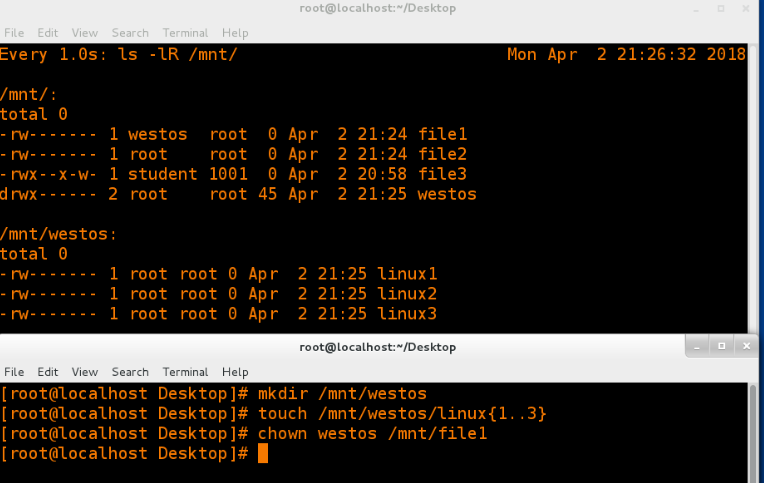The image size is (764, 483).
Task: Click the '1001' group of file3
Action: point(229,174)
